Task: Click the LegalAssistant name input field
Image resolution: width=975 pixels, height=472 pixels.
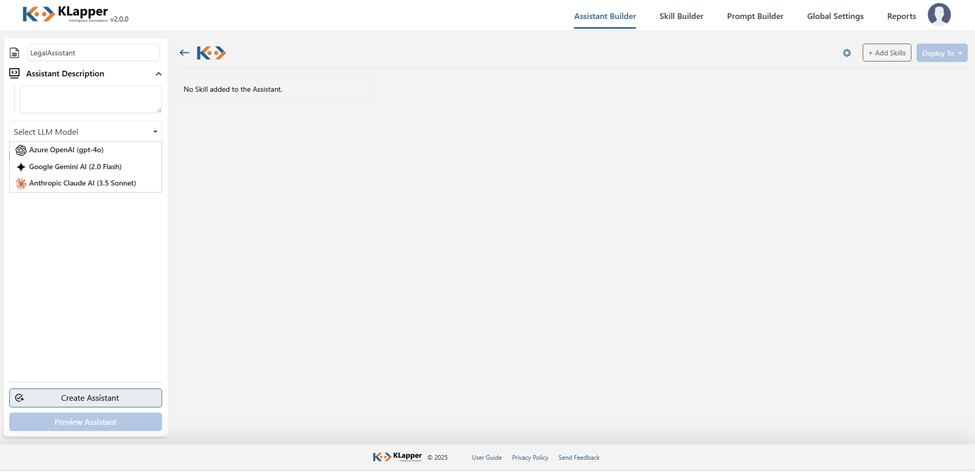Action: coord(93,53)
